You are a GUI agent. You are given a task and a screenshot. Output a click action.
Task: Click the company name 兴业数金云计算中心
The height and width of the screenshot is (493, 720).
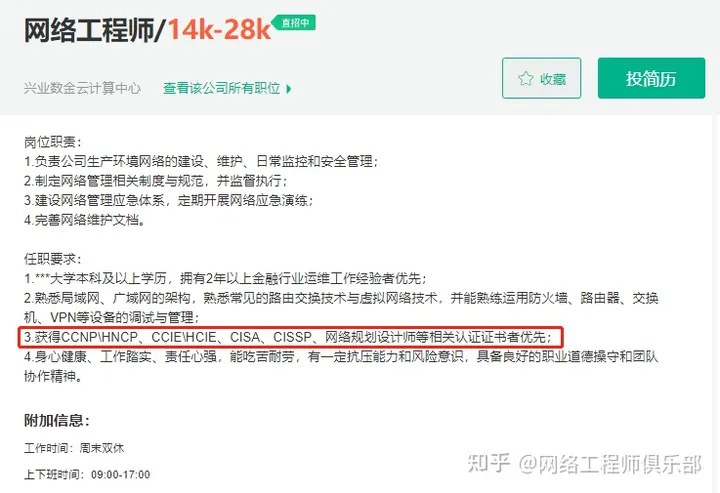[x=82, y=88]
